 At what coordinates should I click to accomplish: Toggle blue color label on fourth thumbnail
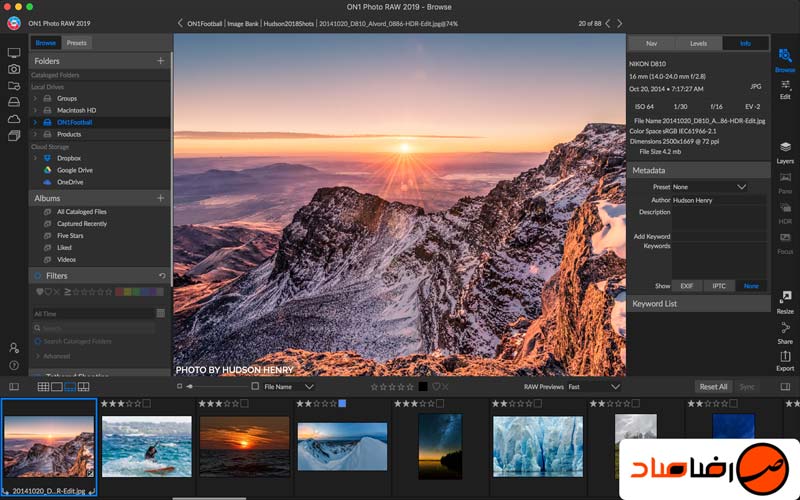tap(342, 404)
